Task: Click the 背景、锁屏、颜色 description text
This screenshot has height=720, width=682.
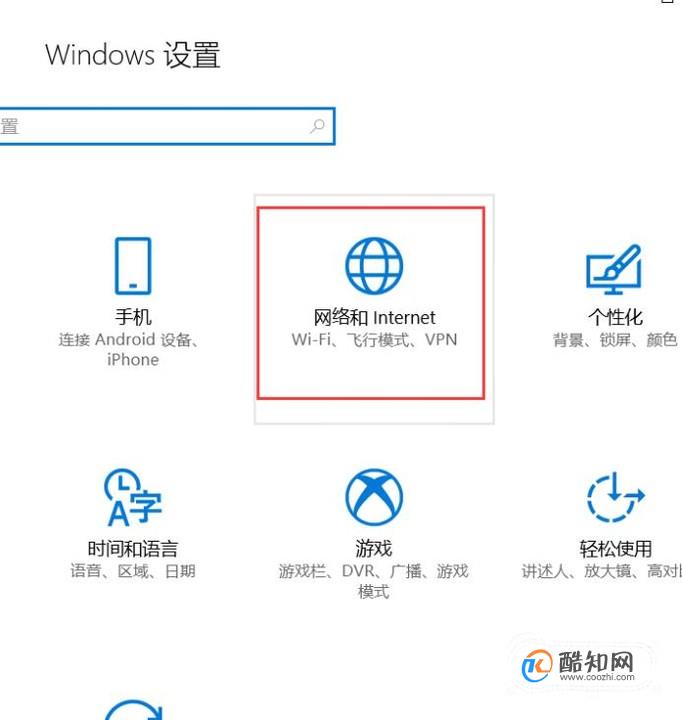Action: pyautogui.click(x=615, y=340)
